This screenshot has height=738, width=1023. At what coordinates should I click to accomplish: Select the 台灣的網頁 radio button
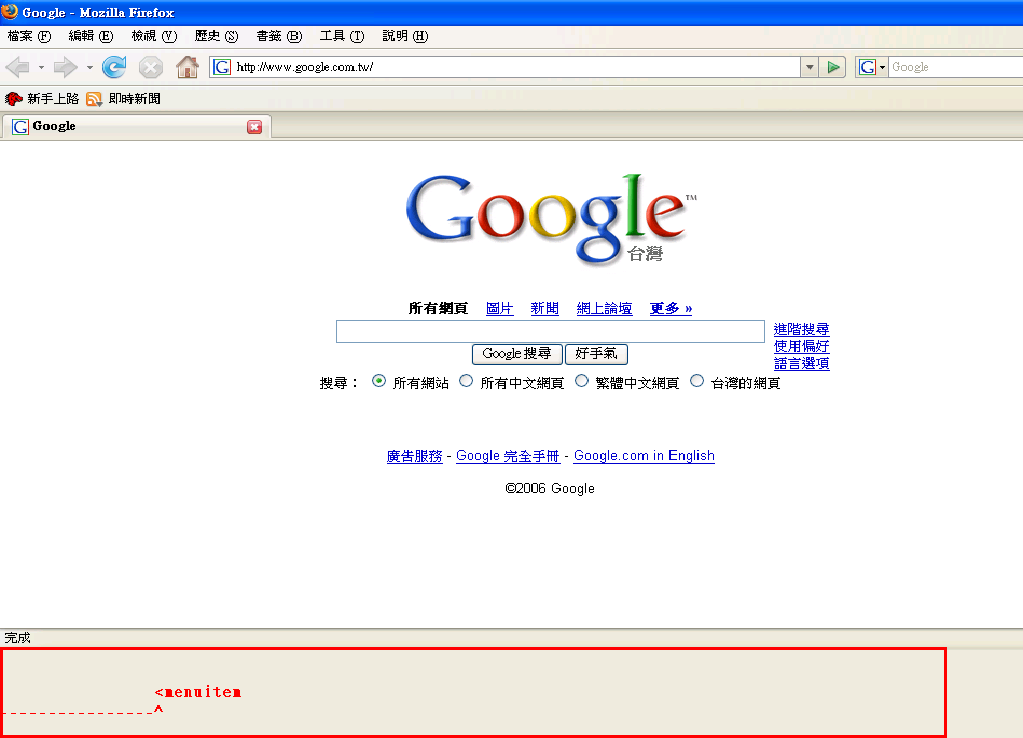coord(697,381)
